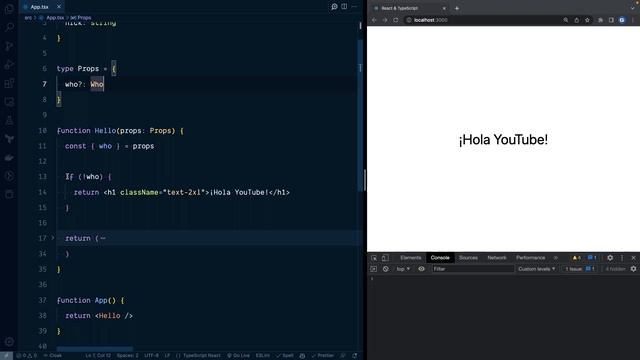Switch to the Console DevTools tab
Image resolution: width=640 pixels, height=360 pixels.
coord(440,258)
